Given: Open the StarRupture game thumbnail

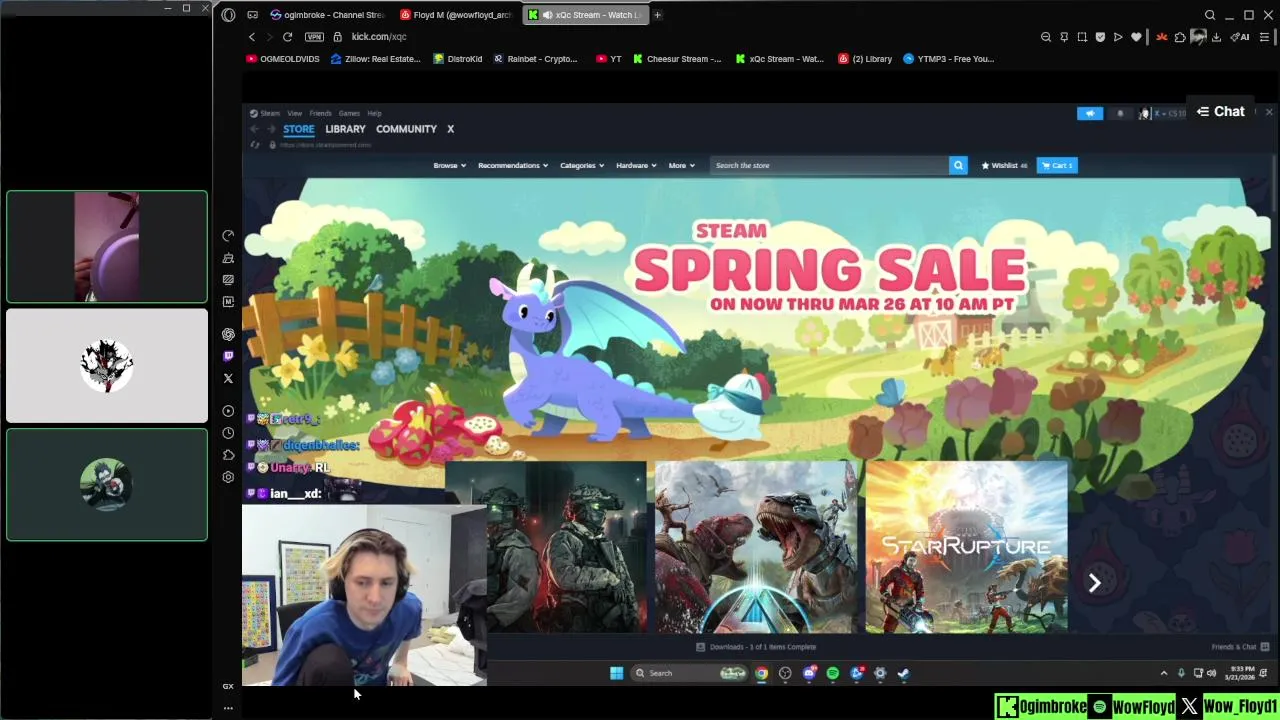Looking at the screenshot, I should tap(966, 547).
